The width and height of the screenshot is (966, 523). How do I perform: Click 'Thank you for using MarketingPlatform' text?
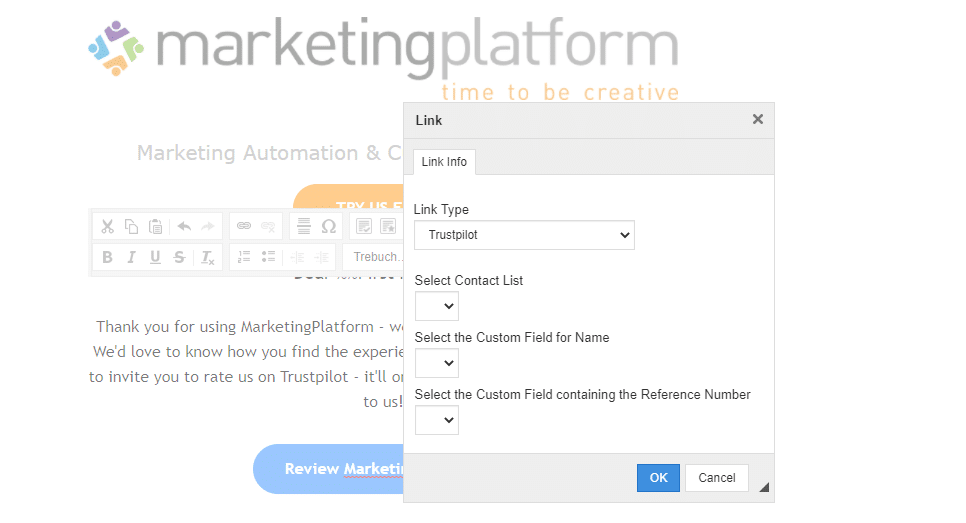point(235,326)
